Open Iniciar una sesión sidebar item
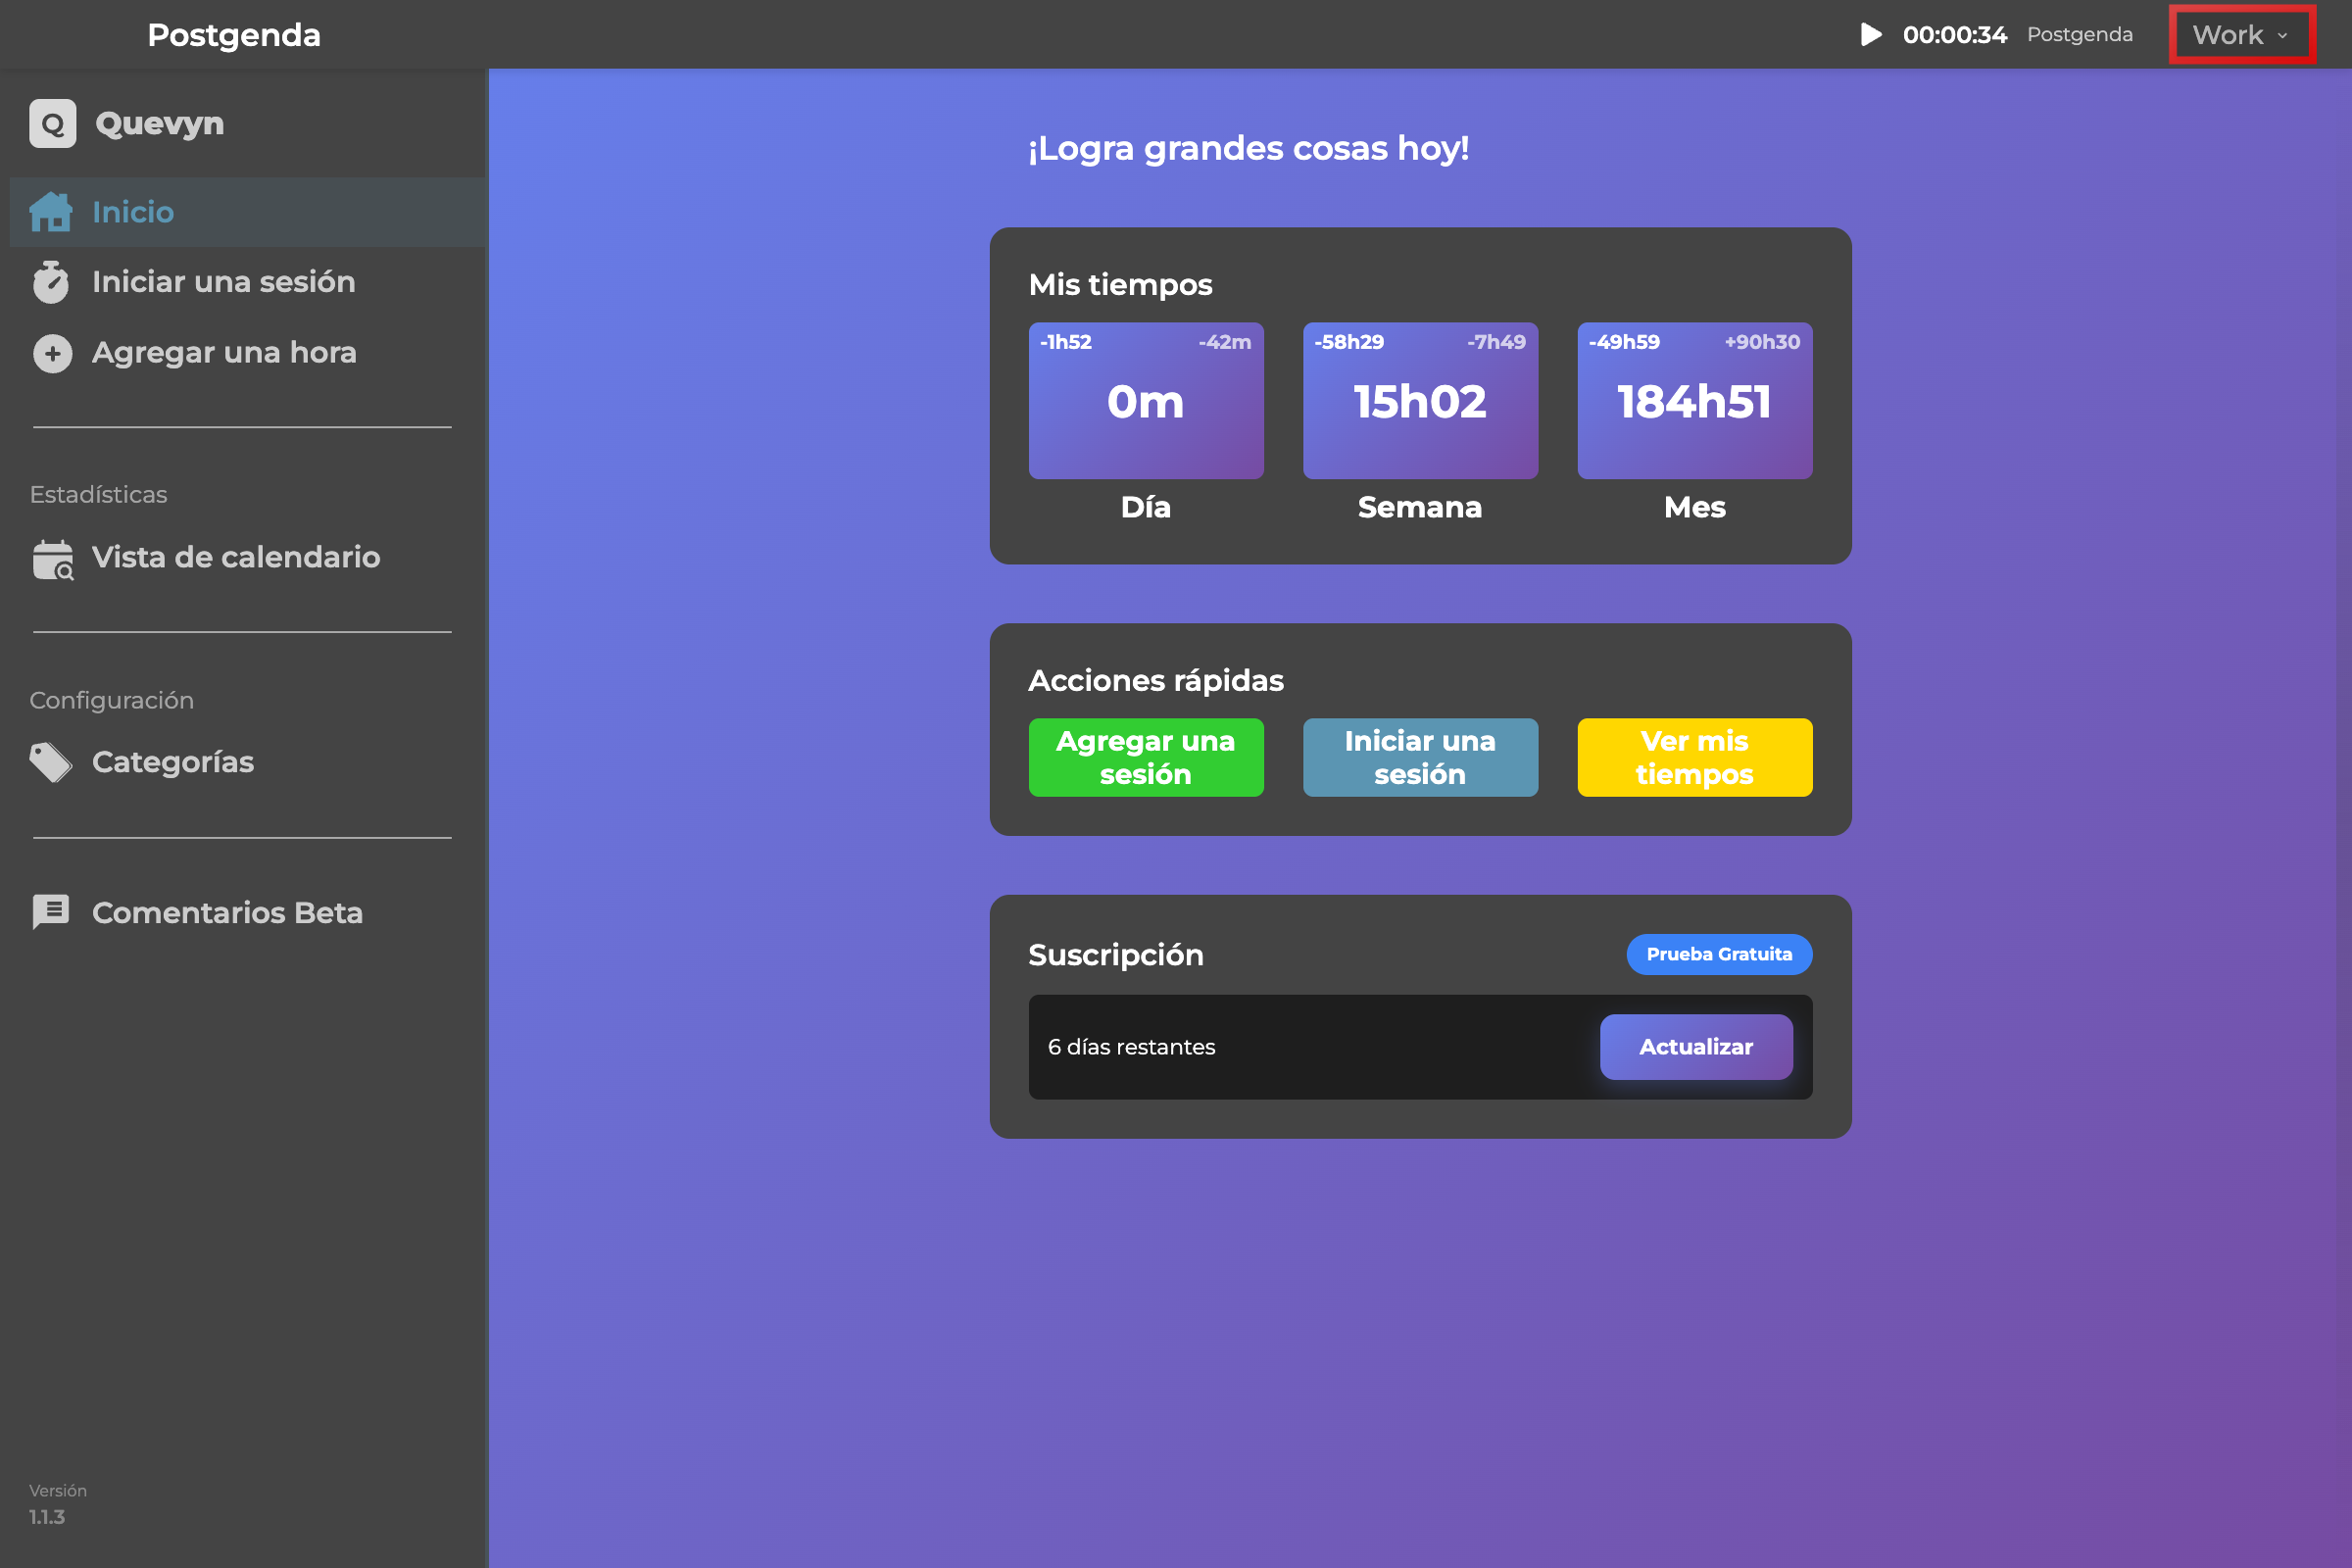The image size is (2352, 1568). pos(248,282)
